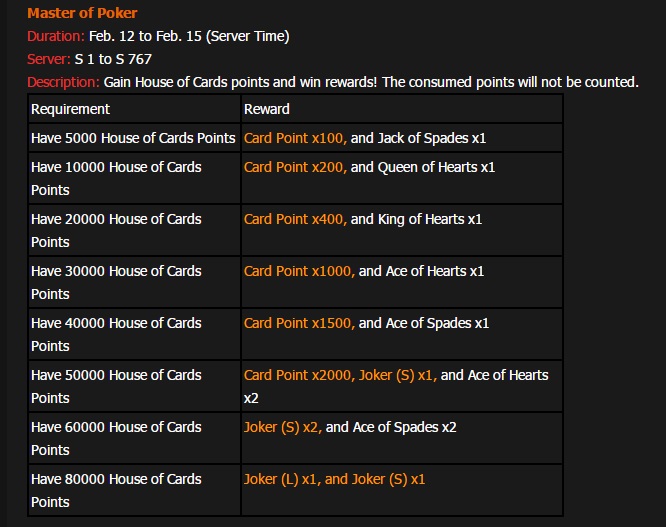Select the Reward column header
Viewport: 666px width, 527px height.
point(266,109)
